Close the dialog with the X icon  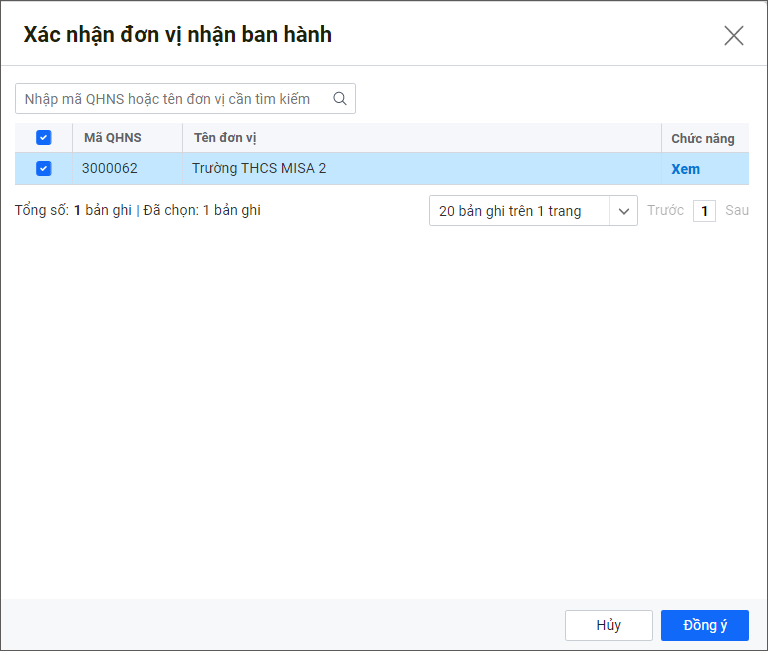click(733, 36)
